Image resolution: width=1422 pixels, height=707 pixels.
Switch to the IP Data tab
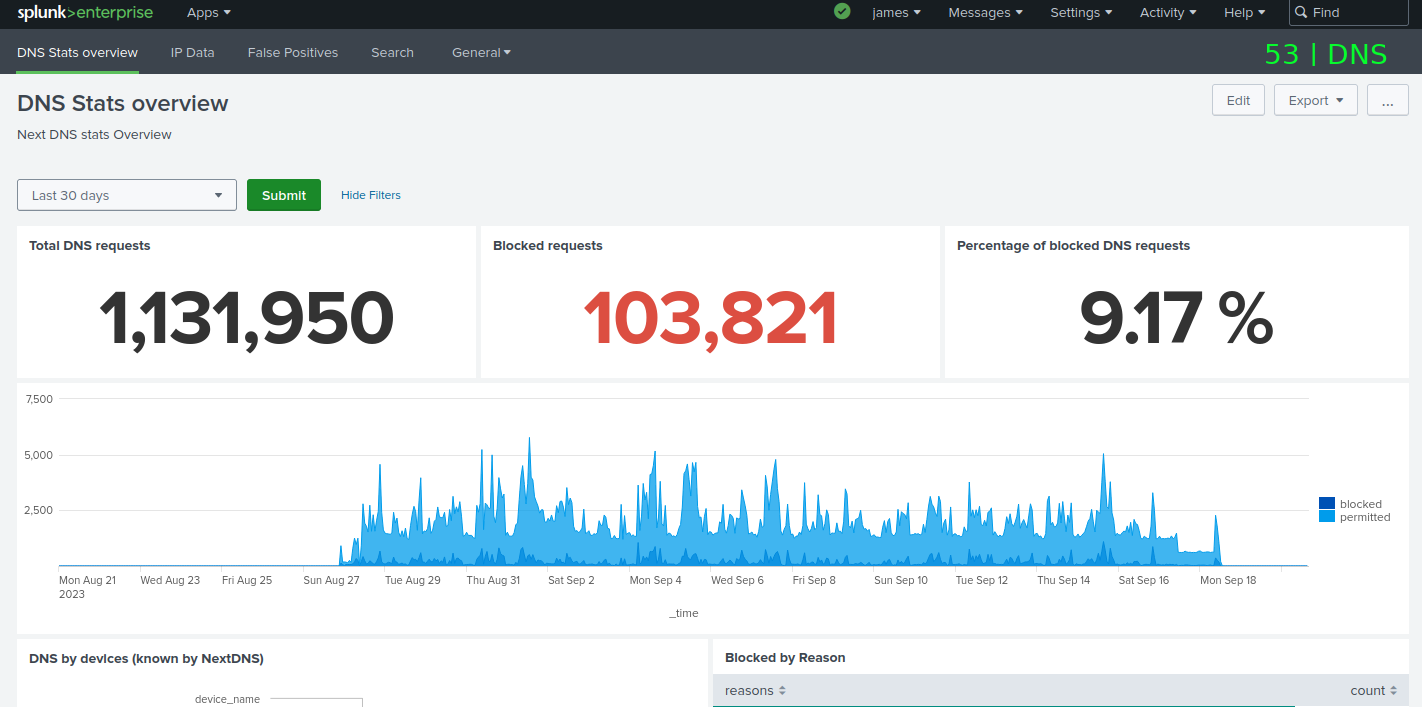point(193,53)
